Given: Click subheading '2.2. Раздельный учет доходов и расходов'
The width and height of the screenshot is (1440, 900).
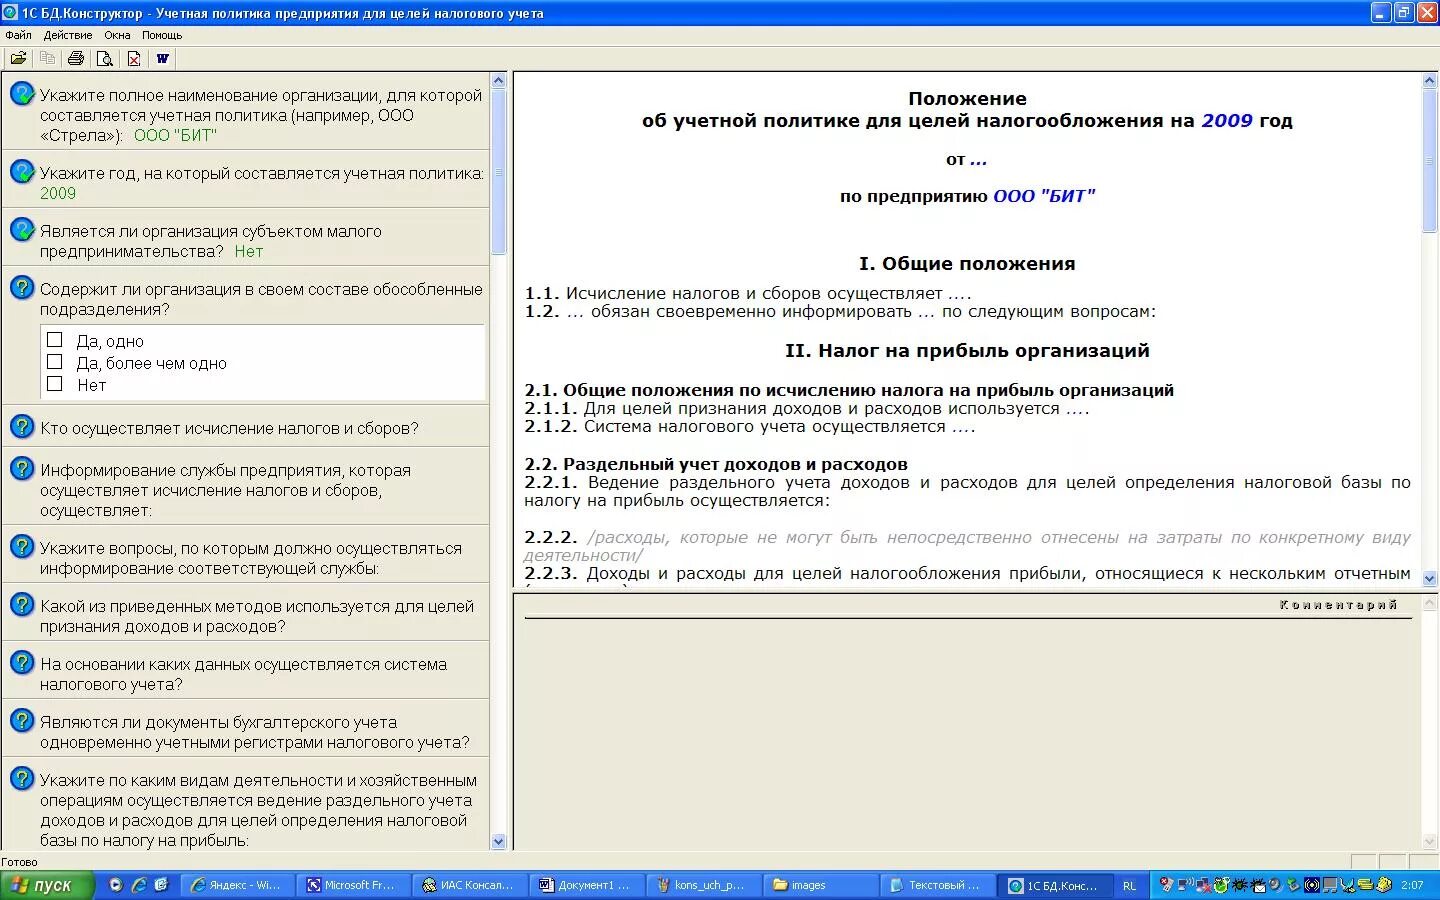Looking at the screenshot, I should click(x=716, y=464).
